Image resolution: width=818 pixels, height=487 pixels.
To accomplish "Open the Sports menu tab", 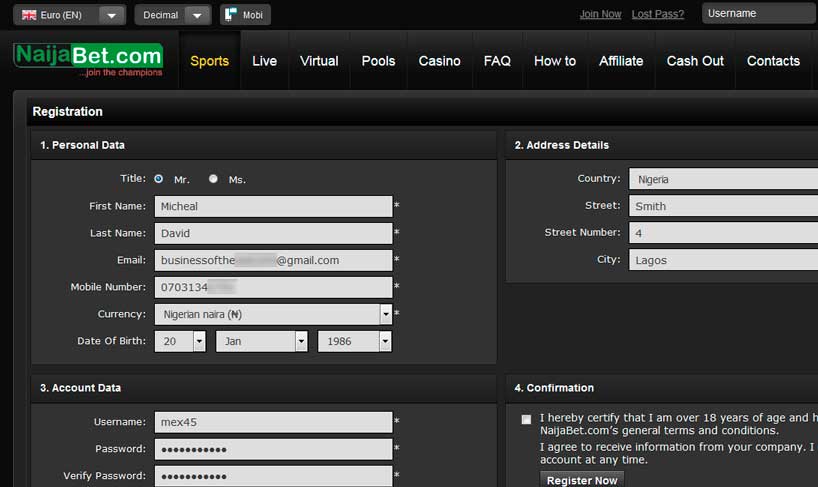I will click(x=210, y=61).
